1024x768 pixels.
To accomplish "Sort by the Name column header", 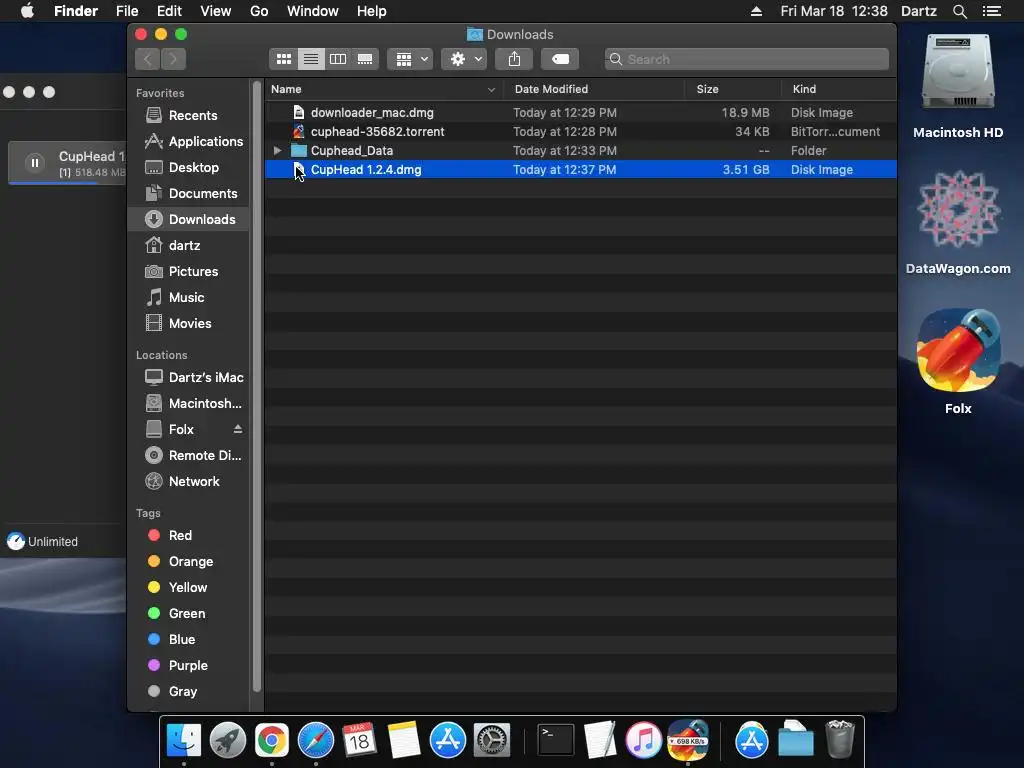I will [384, 89].
